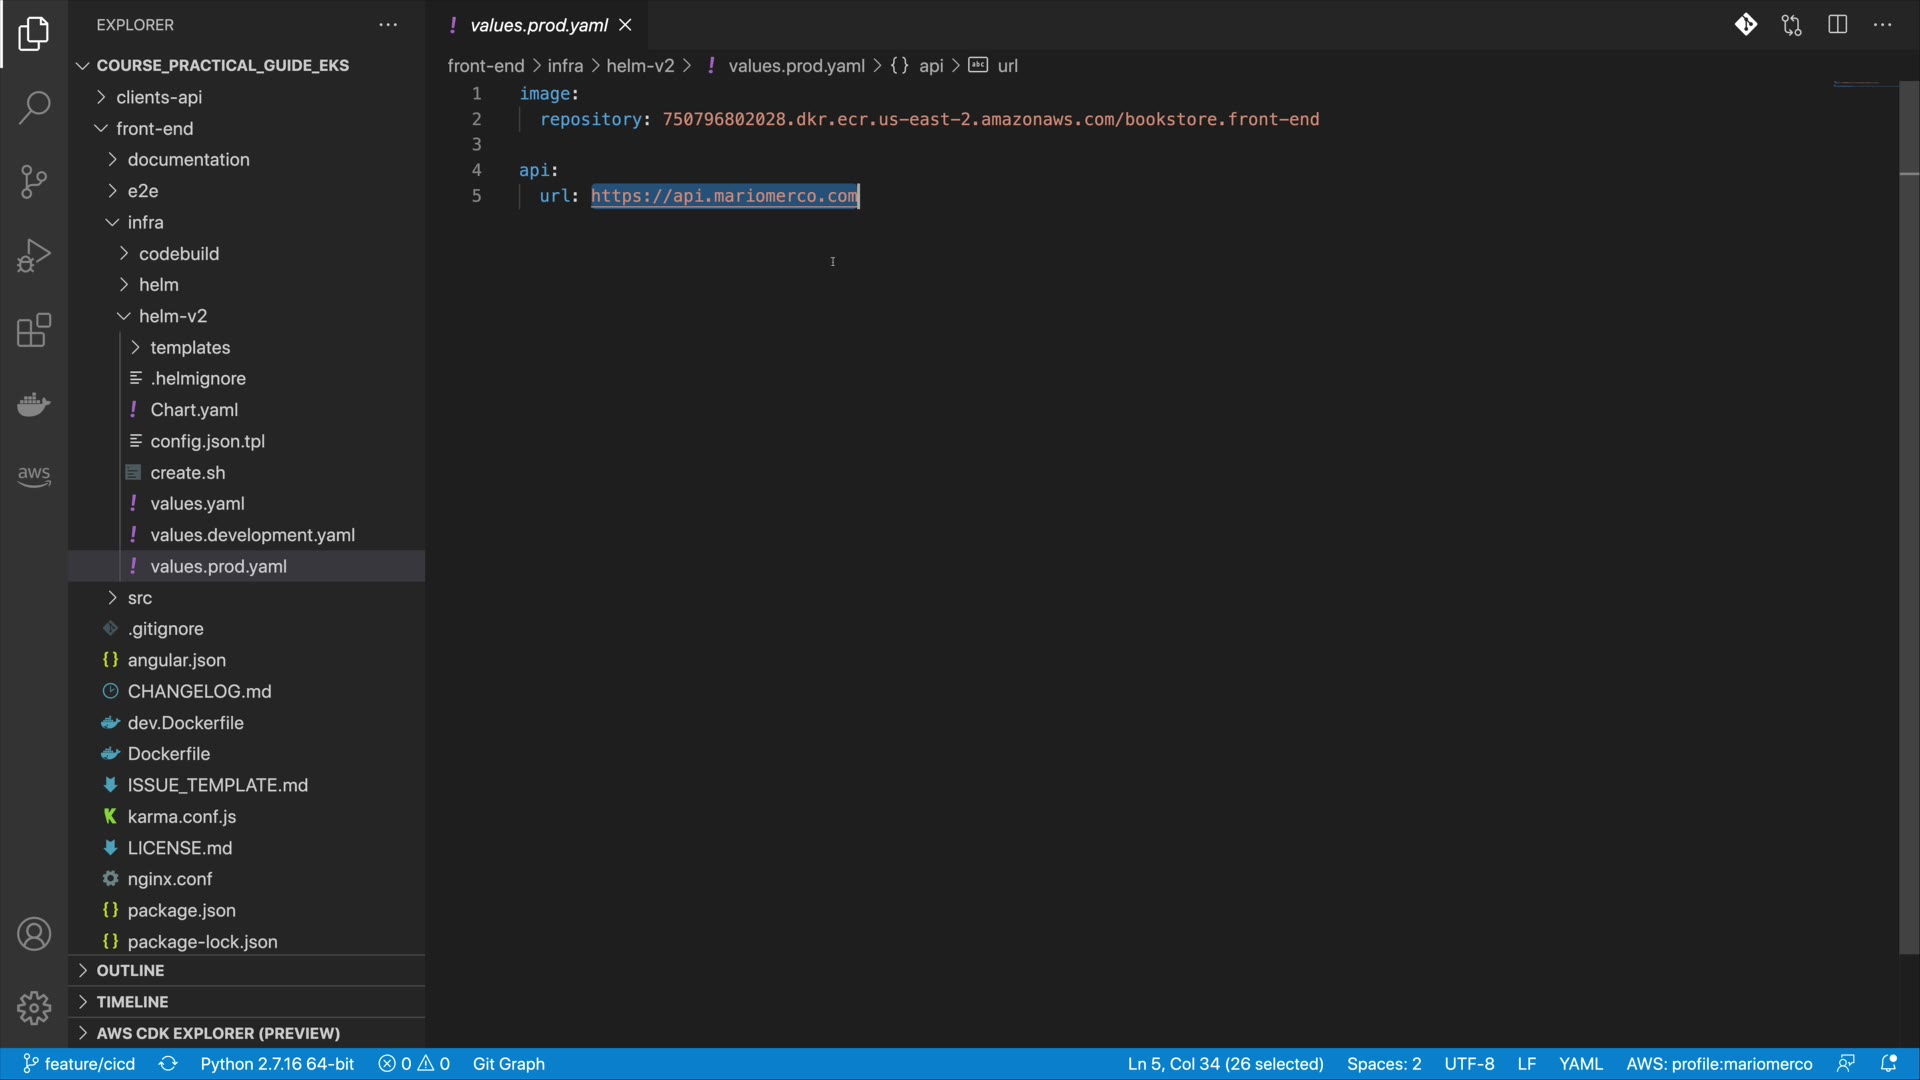Click the feature/cicd branch in status bar
Viewport: 1920px width, 1080px height.
tap(80, 1064)
